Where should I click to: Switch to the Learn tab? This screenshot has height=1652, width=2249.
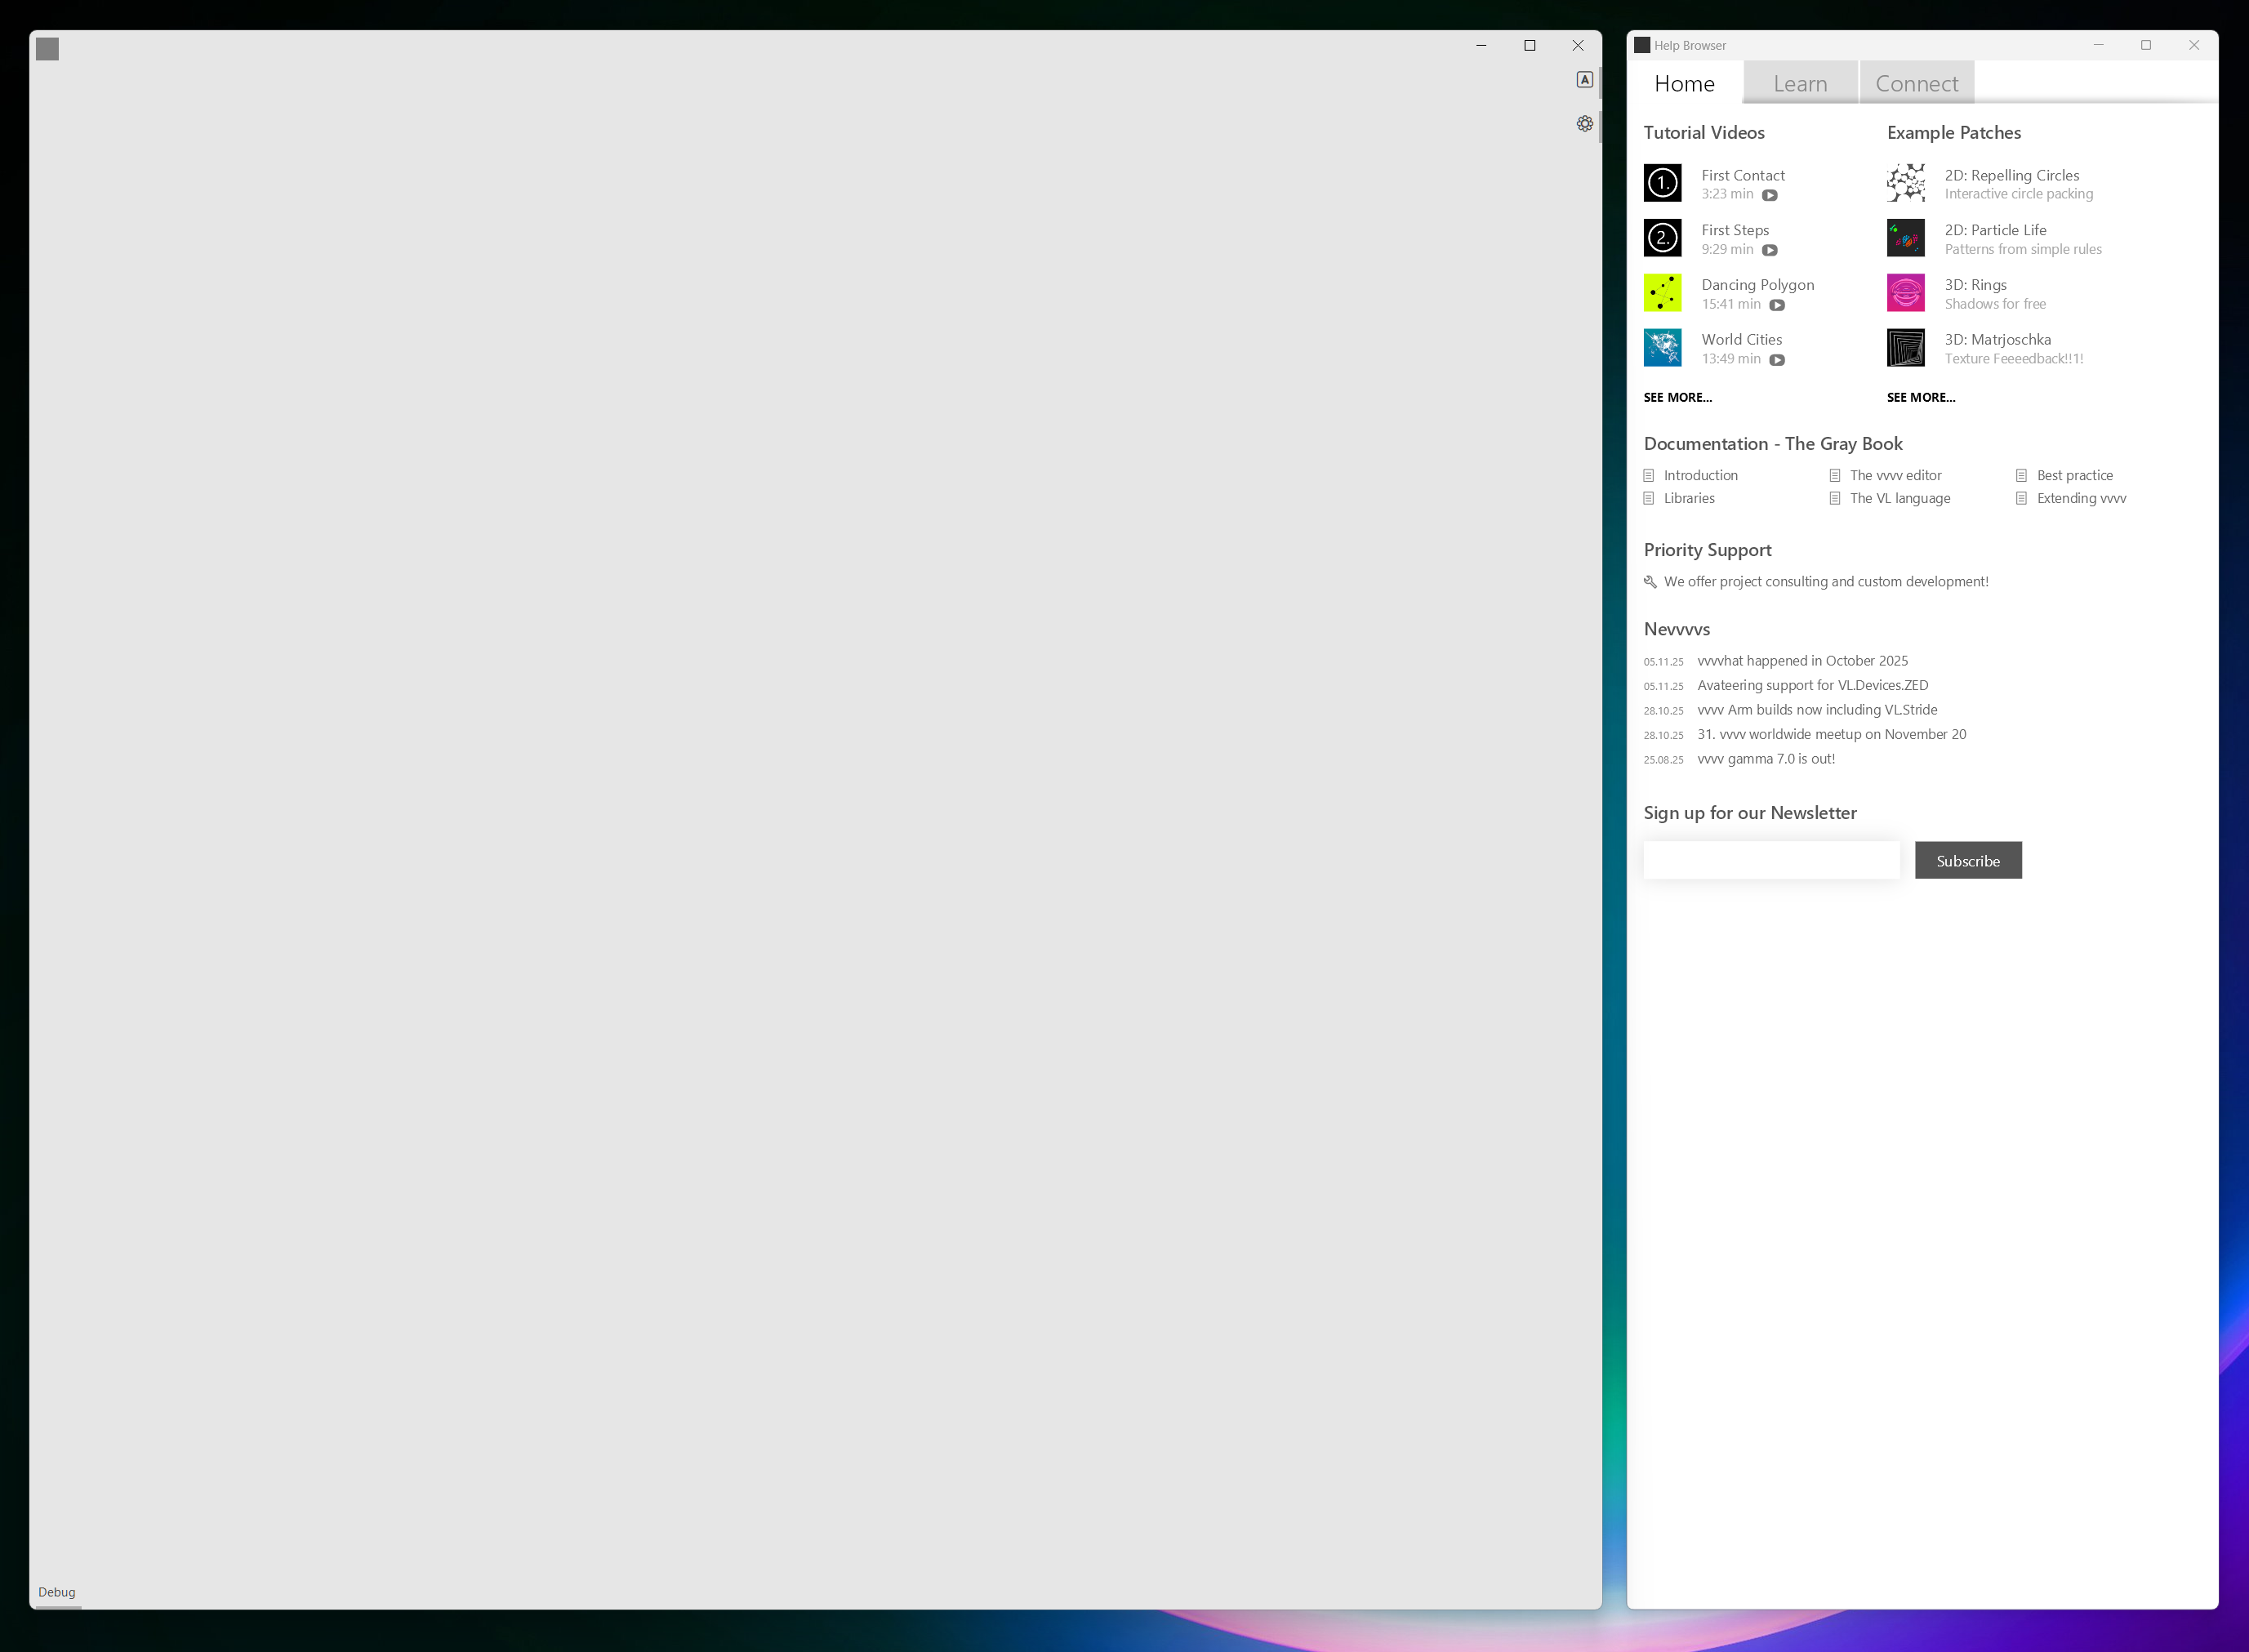(x=1800, y=84)
